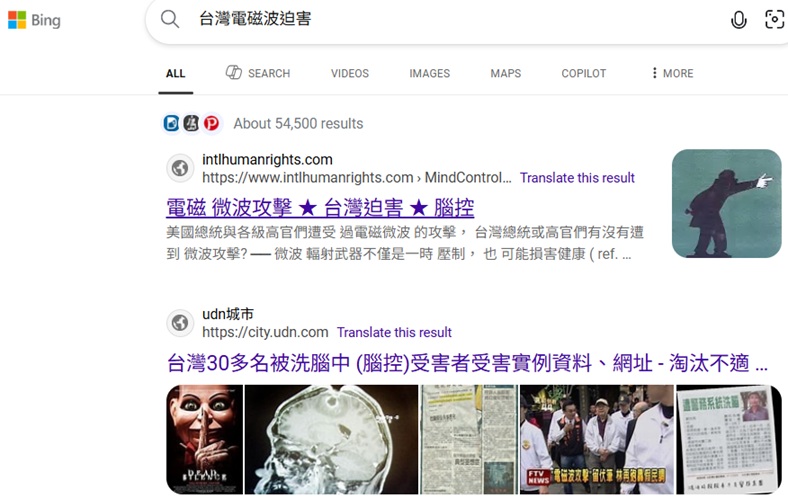
Task: Open the COPILOT tab
Action: [x=583, y=73]
